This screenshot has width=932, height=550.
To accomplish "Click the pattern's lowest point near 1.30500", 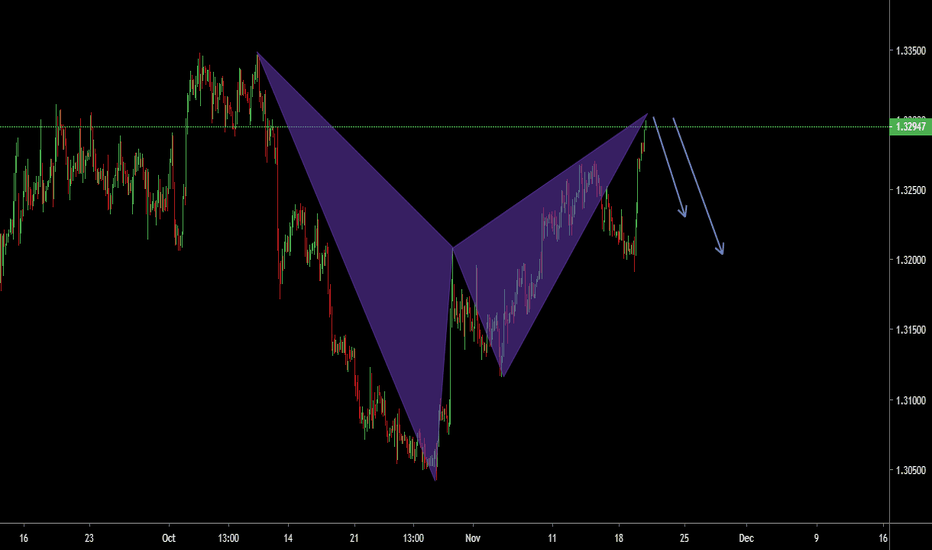I will click(435, 479).
